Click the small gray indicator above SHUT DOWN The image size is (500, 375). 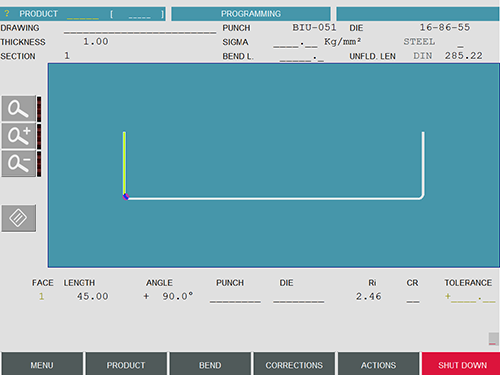point(493,339)
